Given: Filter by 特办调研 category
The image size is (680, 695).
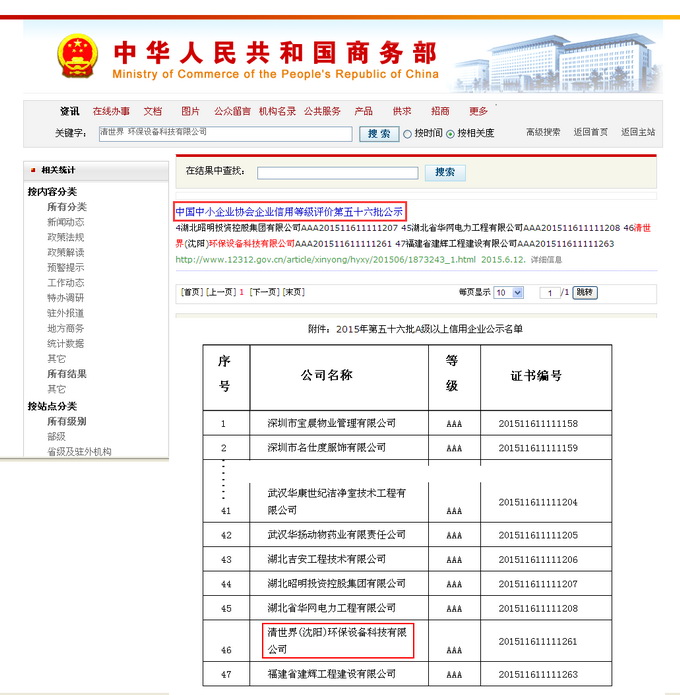Looking at the screenshot, I should (66, 298).
